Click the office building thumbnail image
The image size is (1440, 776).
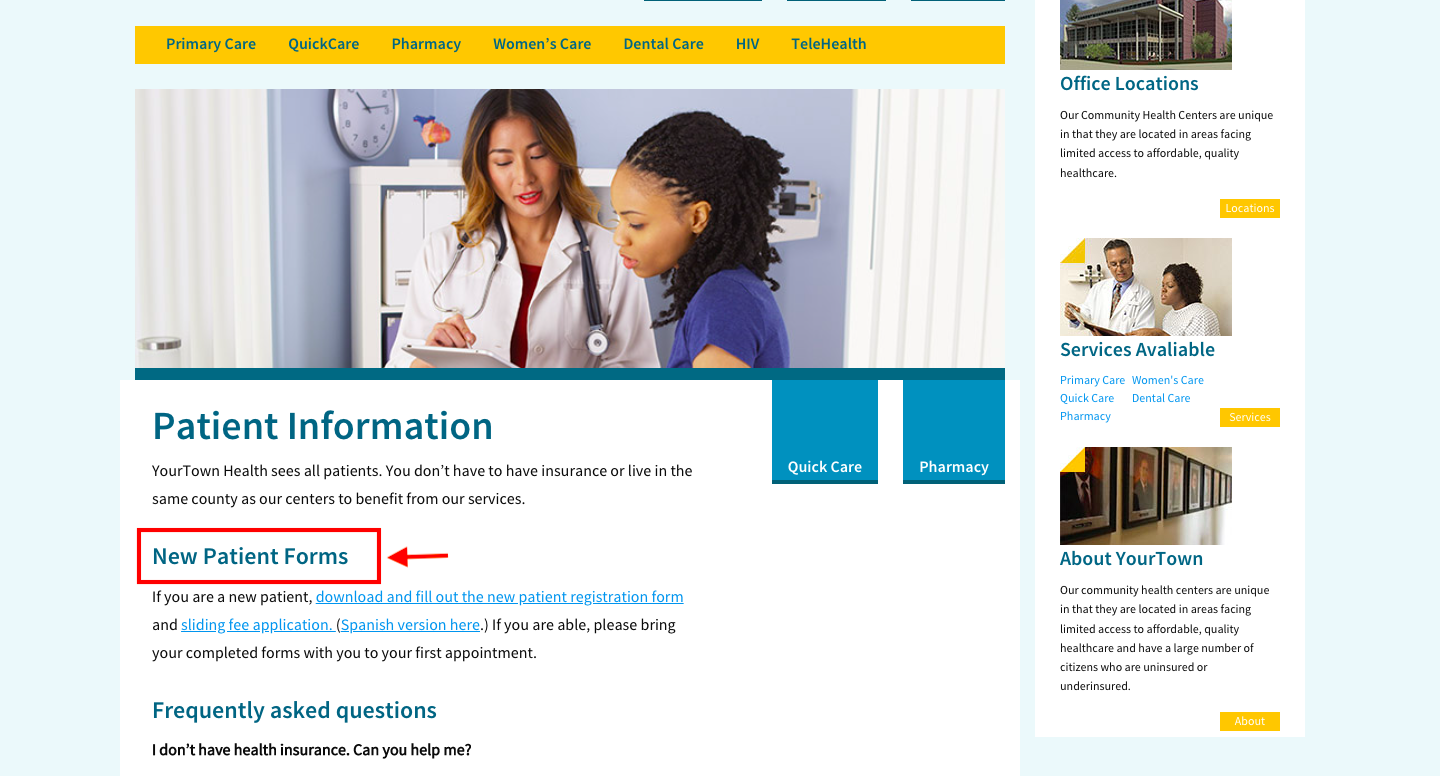click(x=1146, y=34)
